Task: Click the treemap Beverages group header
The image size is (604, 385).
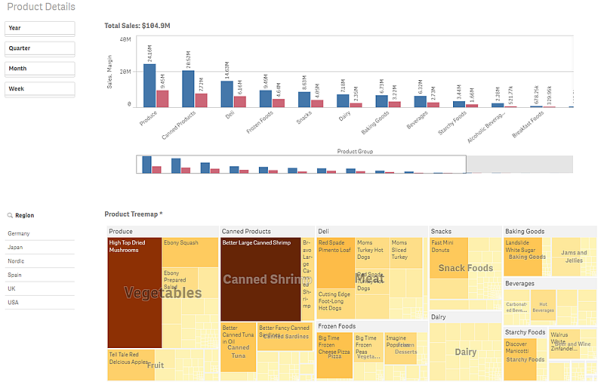Action: tap(550, 284)
